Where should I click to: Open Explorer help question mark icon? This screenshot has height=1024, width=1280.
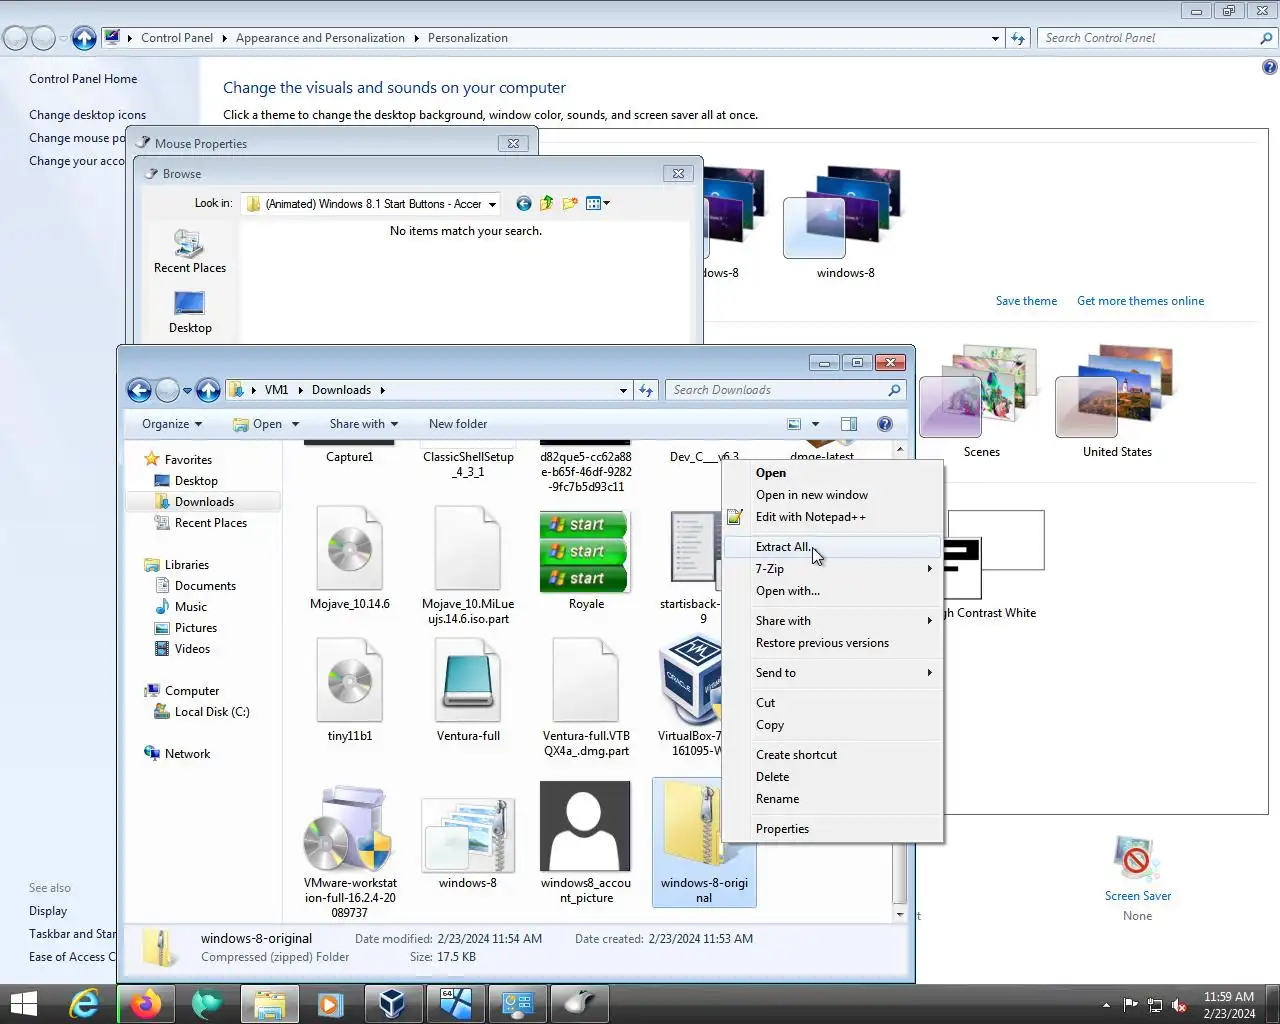pyautogui.click(x=885, y=424)
